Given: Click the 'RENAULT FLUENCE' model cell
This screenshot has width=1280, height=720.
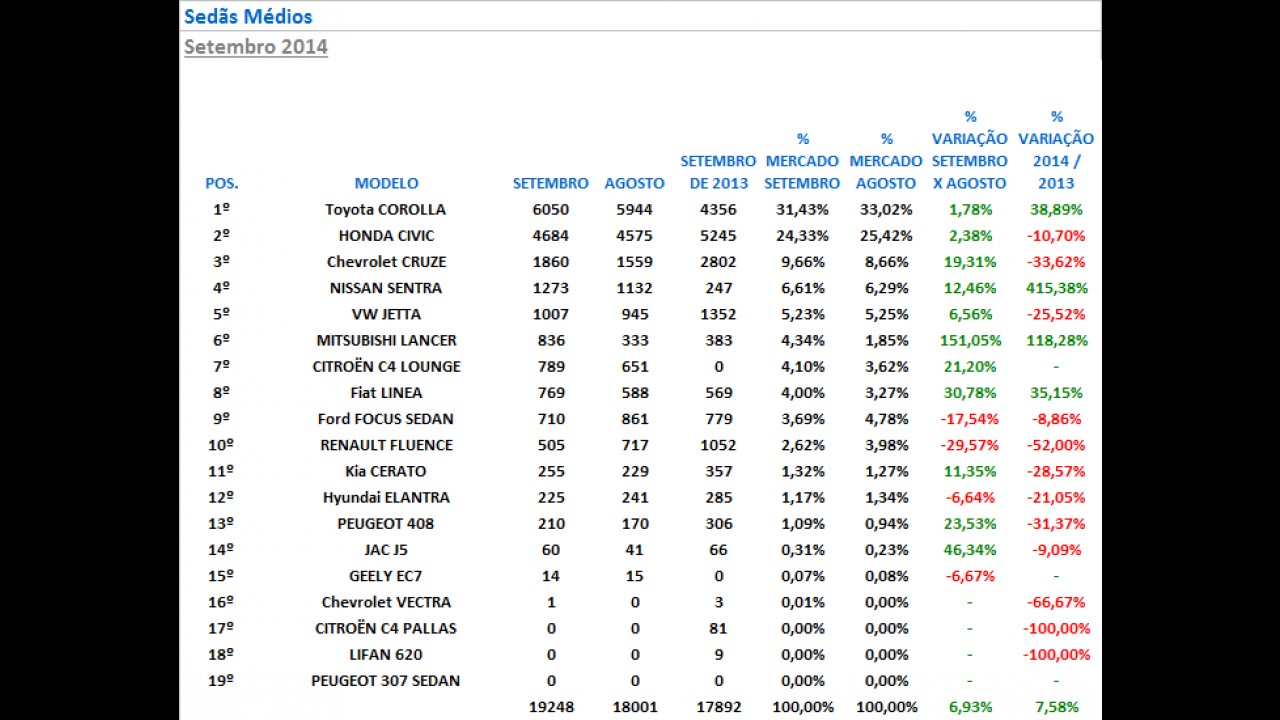Looking at the screenshot, I should (386, 444).
